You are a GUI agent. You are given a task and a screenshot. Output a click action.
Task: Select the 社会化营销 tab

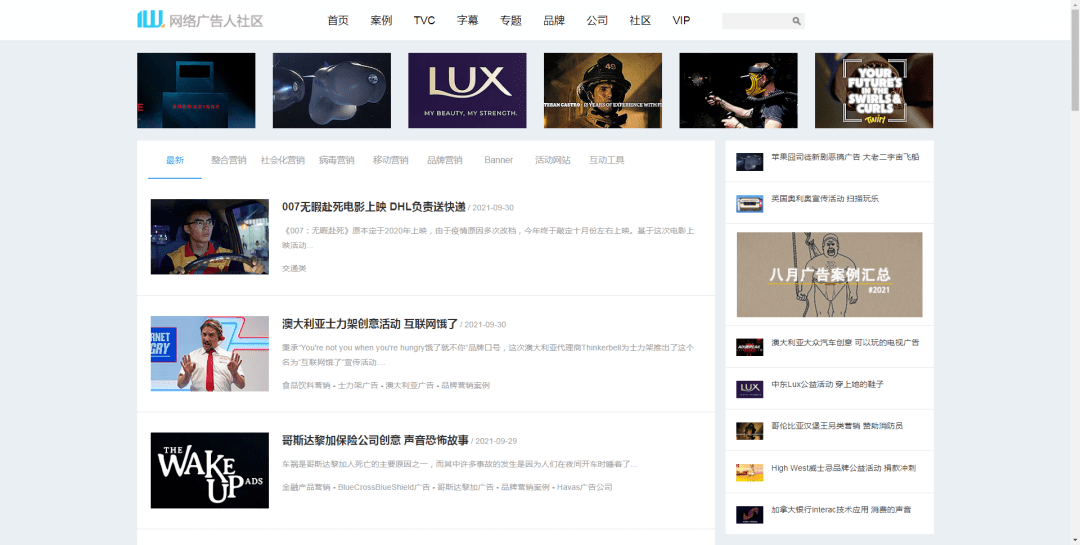tap(282, 160)
